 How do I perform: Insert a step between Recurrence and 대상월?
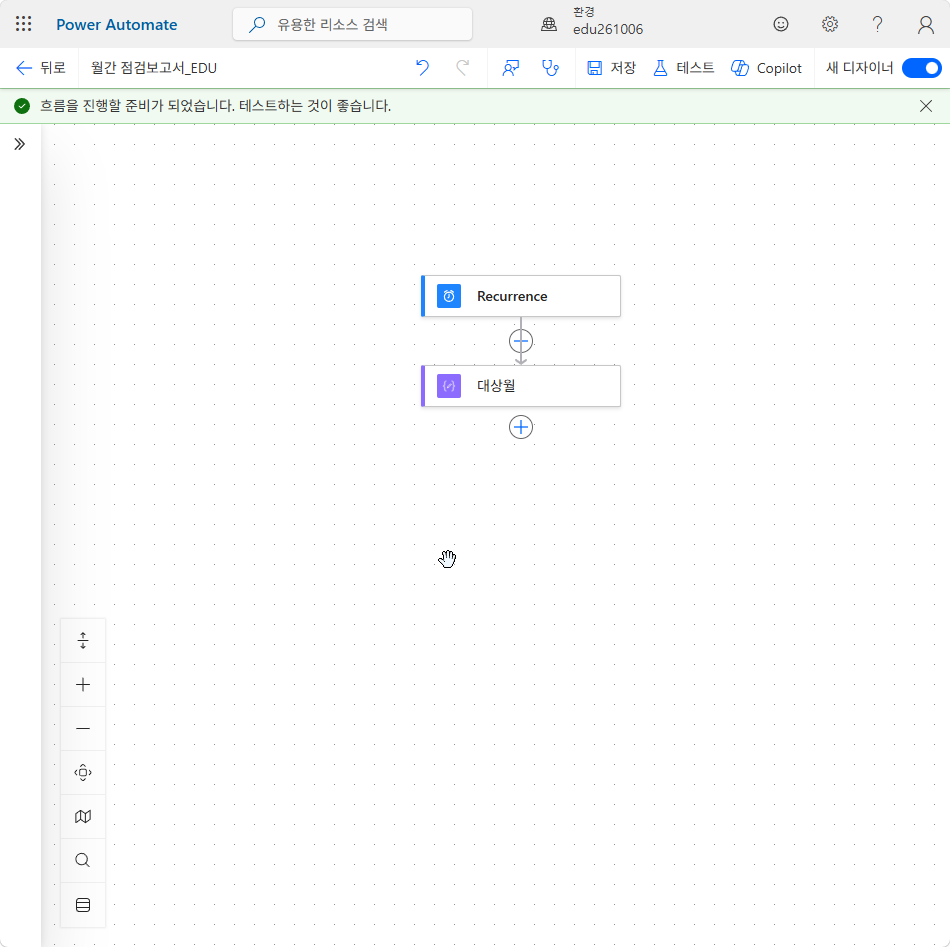pos(521,341)
